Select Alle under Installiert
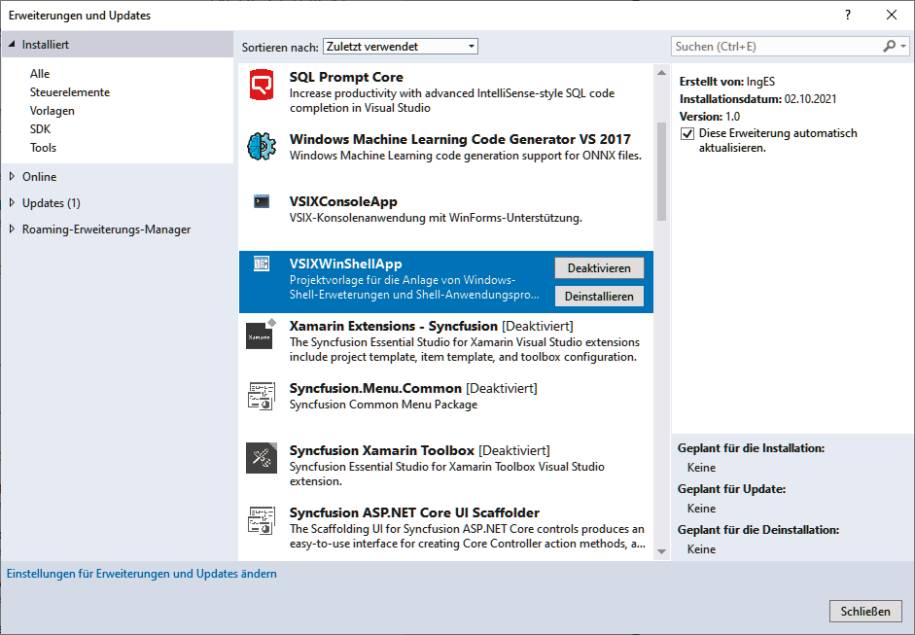 click(x=40, y=74)
